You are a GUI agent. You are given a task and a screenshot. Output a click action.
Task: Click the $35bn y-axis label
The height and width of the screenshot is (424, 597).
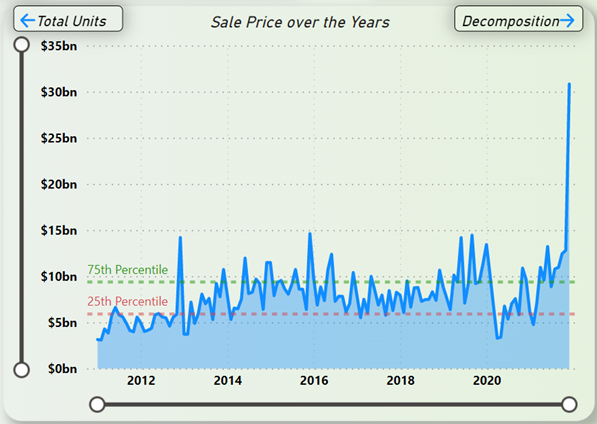tap(59, 46)
